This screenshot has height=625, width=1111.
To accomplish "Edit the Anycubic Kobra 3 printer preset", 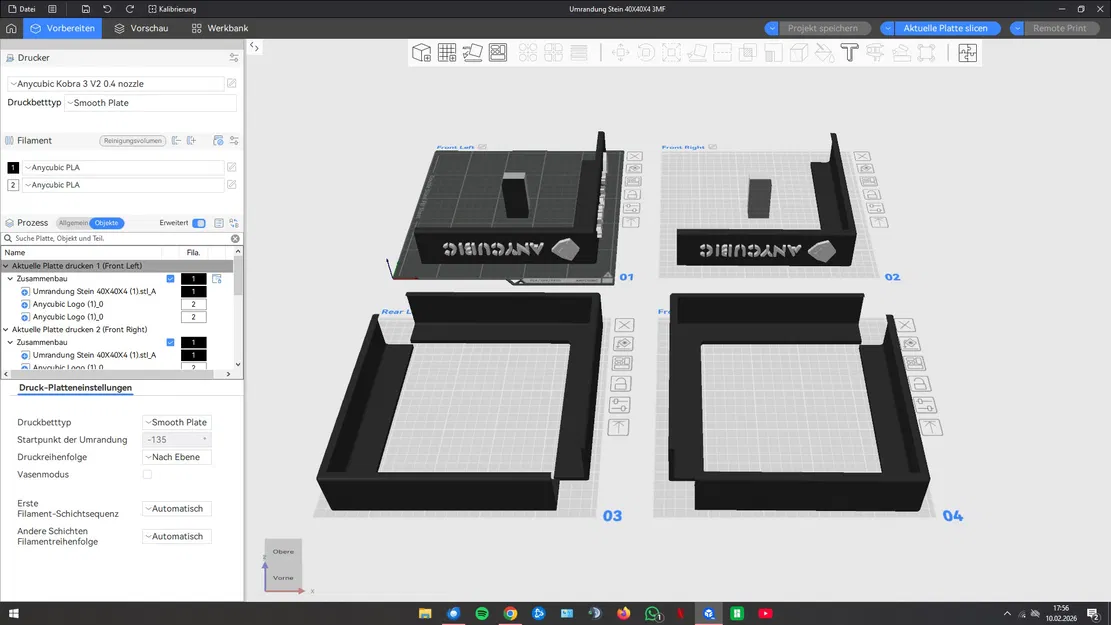I will (x=232, y=84).
